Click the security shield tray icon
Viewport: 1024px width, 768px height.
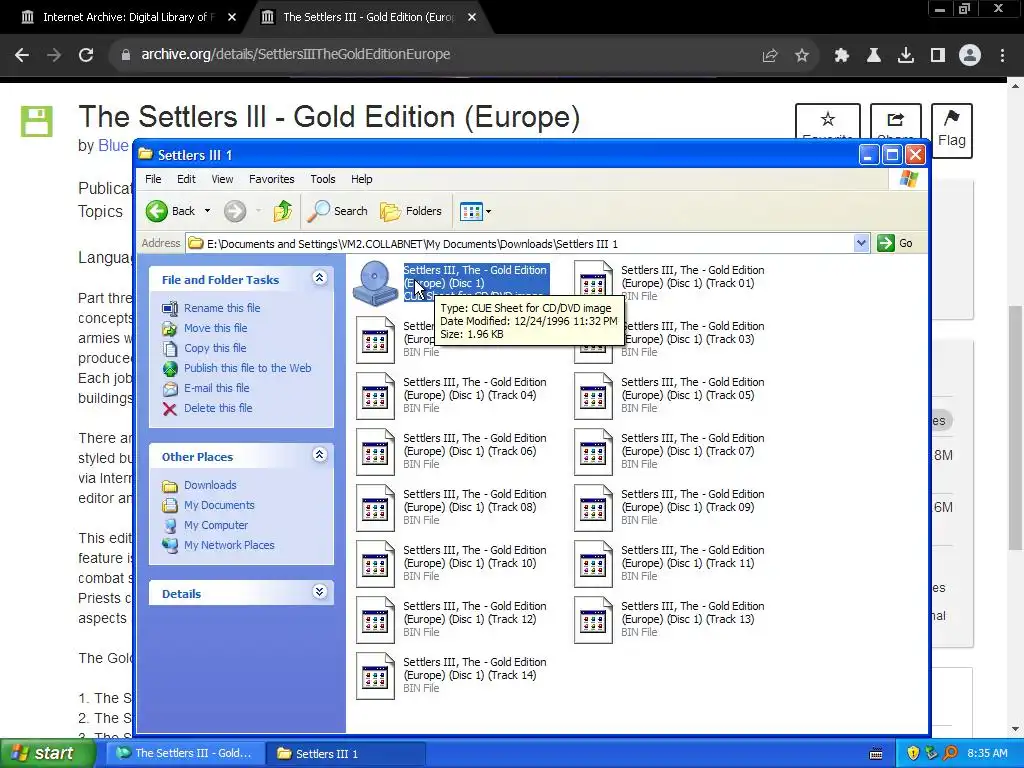click(x=913, y=753)
